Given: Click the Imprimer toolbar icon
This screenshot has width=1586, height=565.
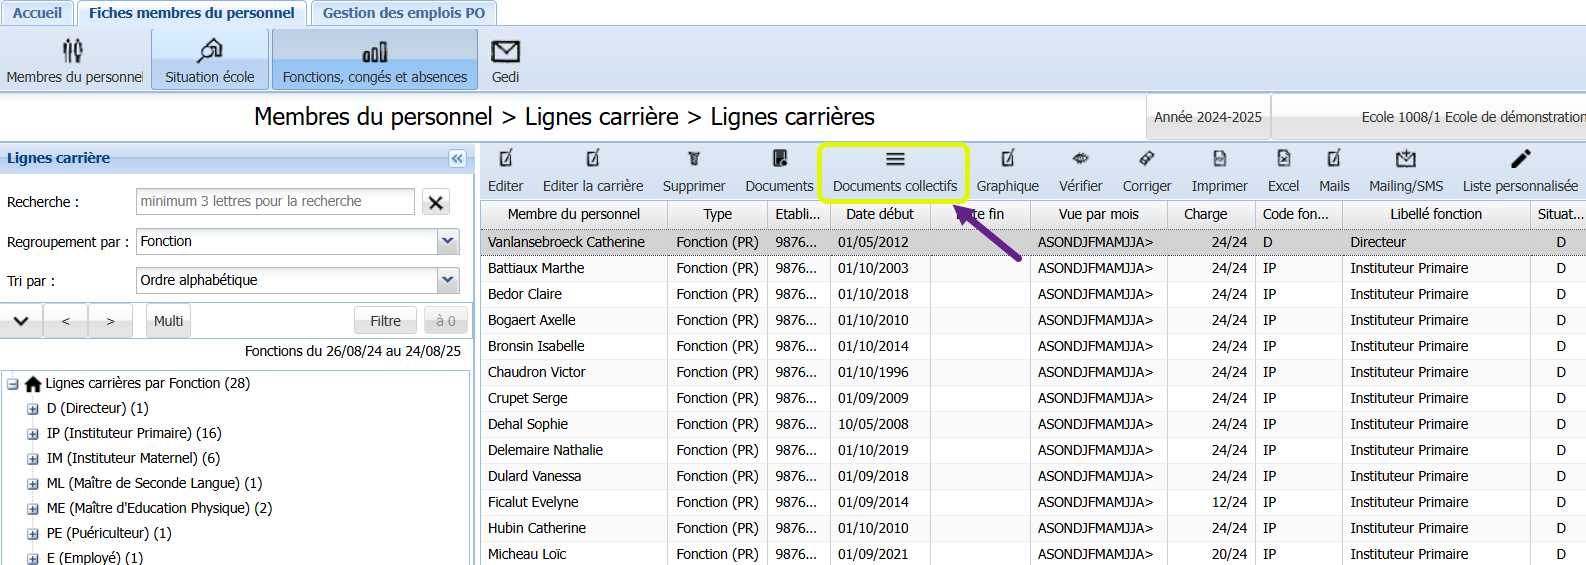Looking at the screenshot, I should [1219, 159].
